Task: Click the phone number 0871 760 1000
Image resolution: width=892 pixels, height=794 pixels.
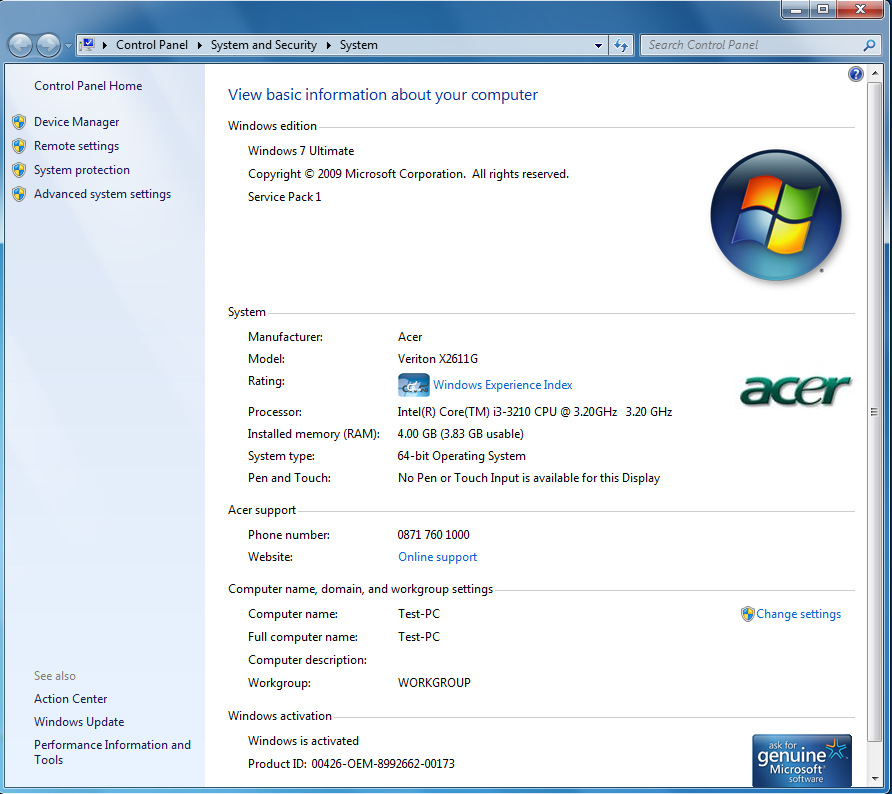Action: coord(433,535)
